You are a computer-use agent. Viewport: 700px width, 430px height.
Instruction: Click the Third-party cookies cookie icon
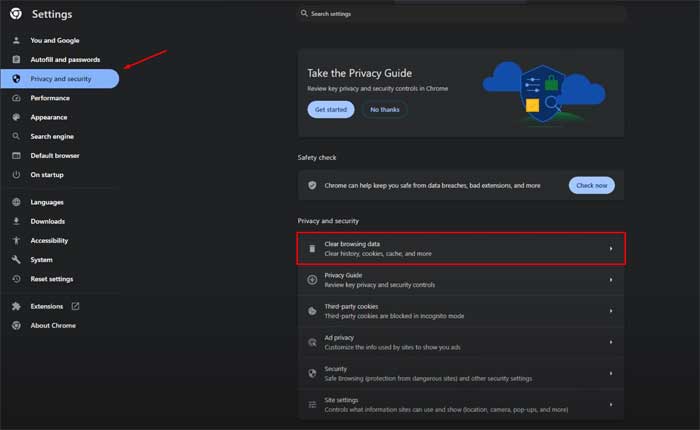pos(312,311)
